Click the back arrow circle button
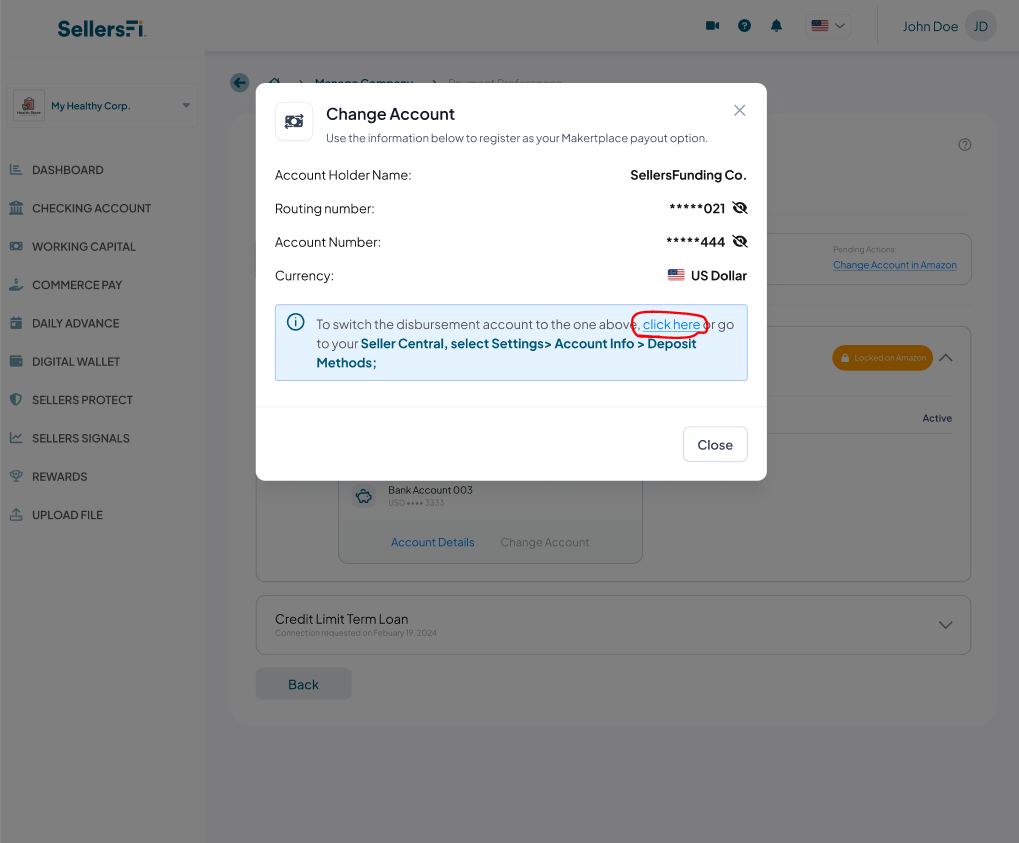Image resolution: width=1019 pixels, height=843 pixels. [240, 83]
